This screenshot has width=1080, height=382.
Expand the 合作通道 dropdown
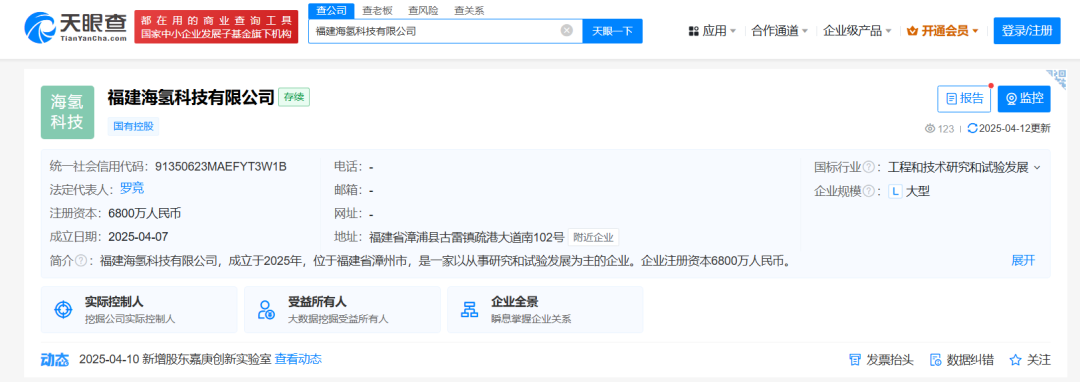pyautogui.click(x=804, y=31)
